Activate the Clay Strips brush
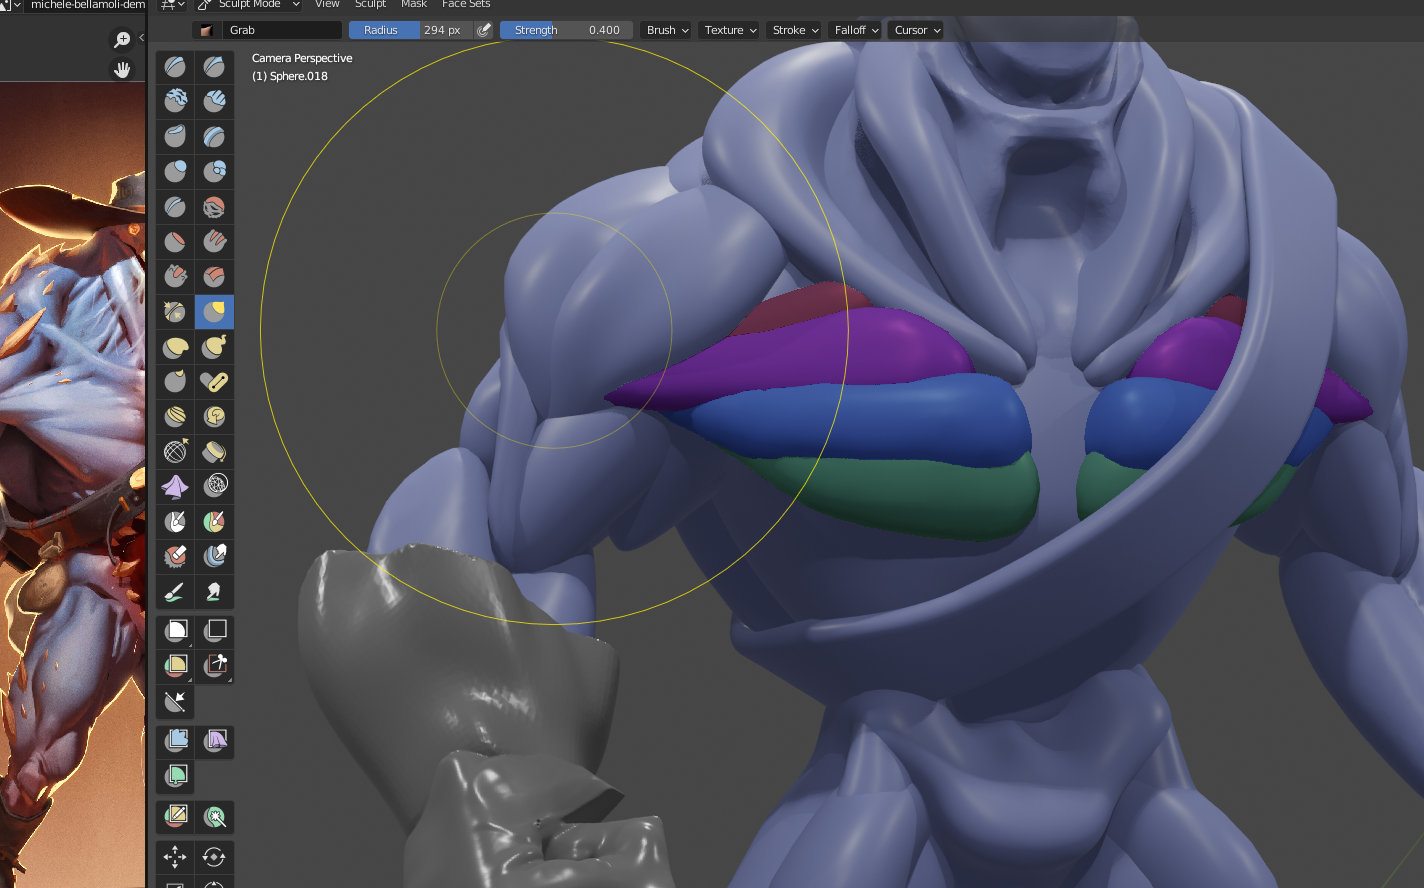This screenshot has width=1424, height=888. 214,102
